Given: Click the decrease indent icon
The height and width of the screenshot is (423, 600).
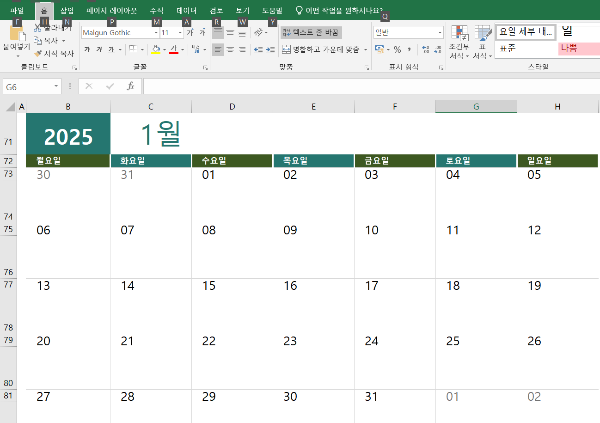Looking at the screenshot, I should point(258,49).
